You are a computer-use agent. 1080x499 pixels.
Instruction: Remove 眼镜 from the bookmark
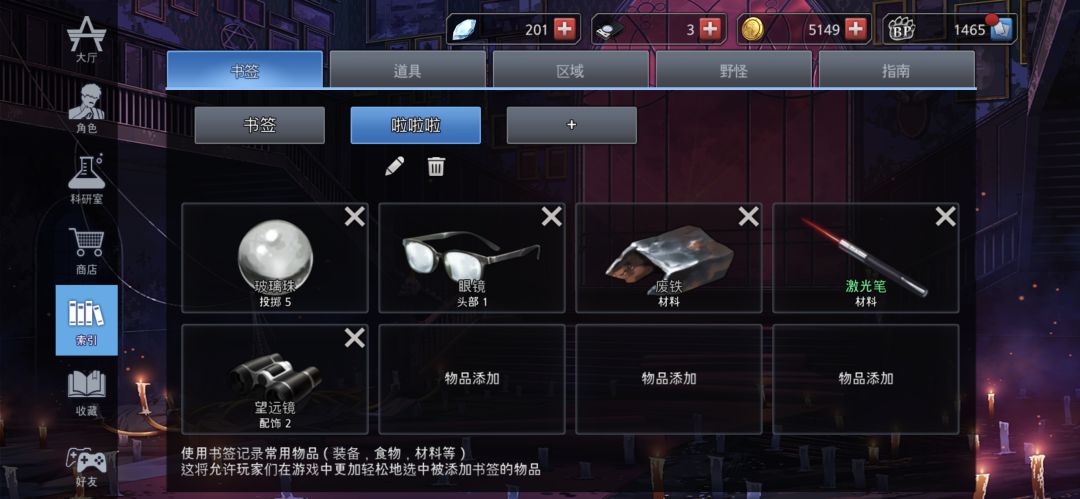pyautogui.click(x=552, y=217)
